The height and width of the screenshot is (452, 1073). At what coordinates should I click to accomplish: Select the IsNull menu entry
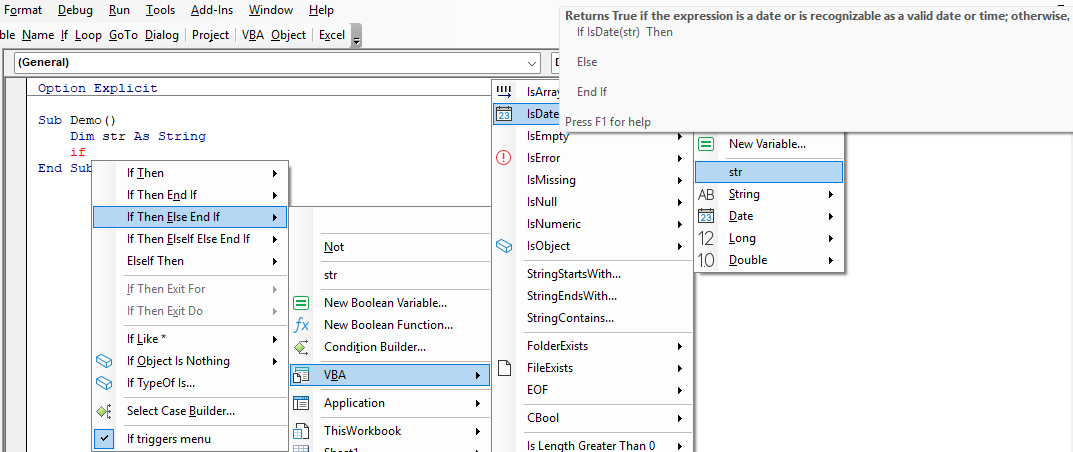pos(591,202)
